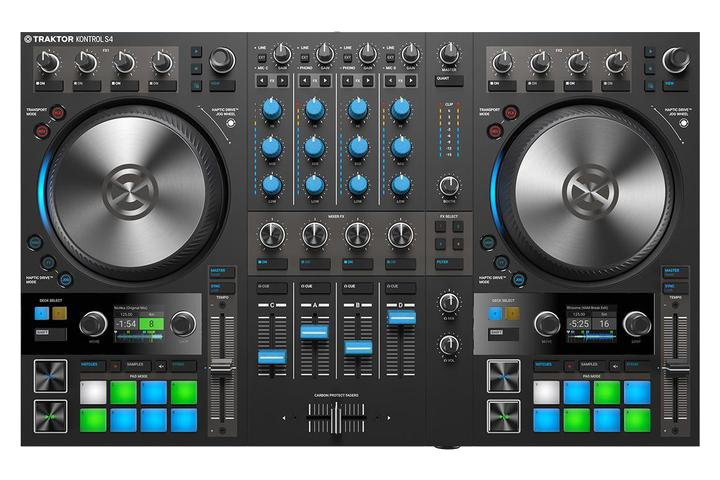720x480 pixels.
Task: Toggle MASTER button on right deck
Action: pyautogui.click(x=676, y=272)
